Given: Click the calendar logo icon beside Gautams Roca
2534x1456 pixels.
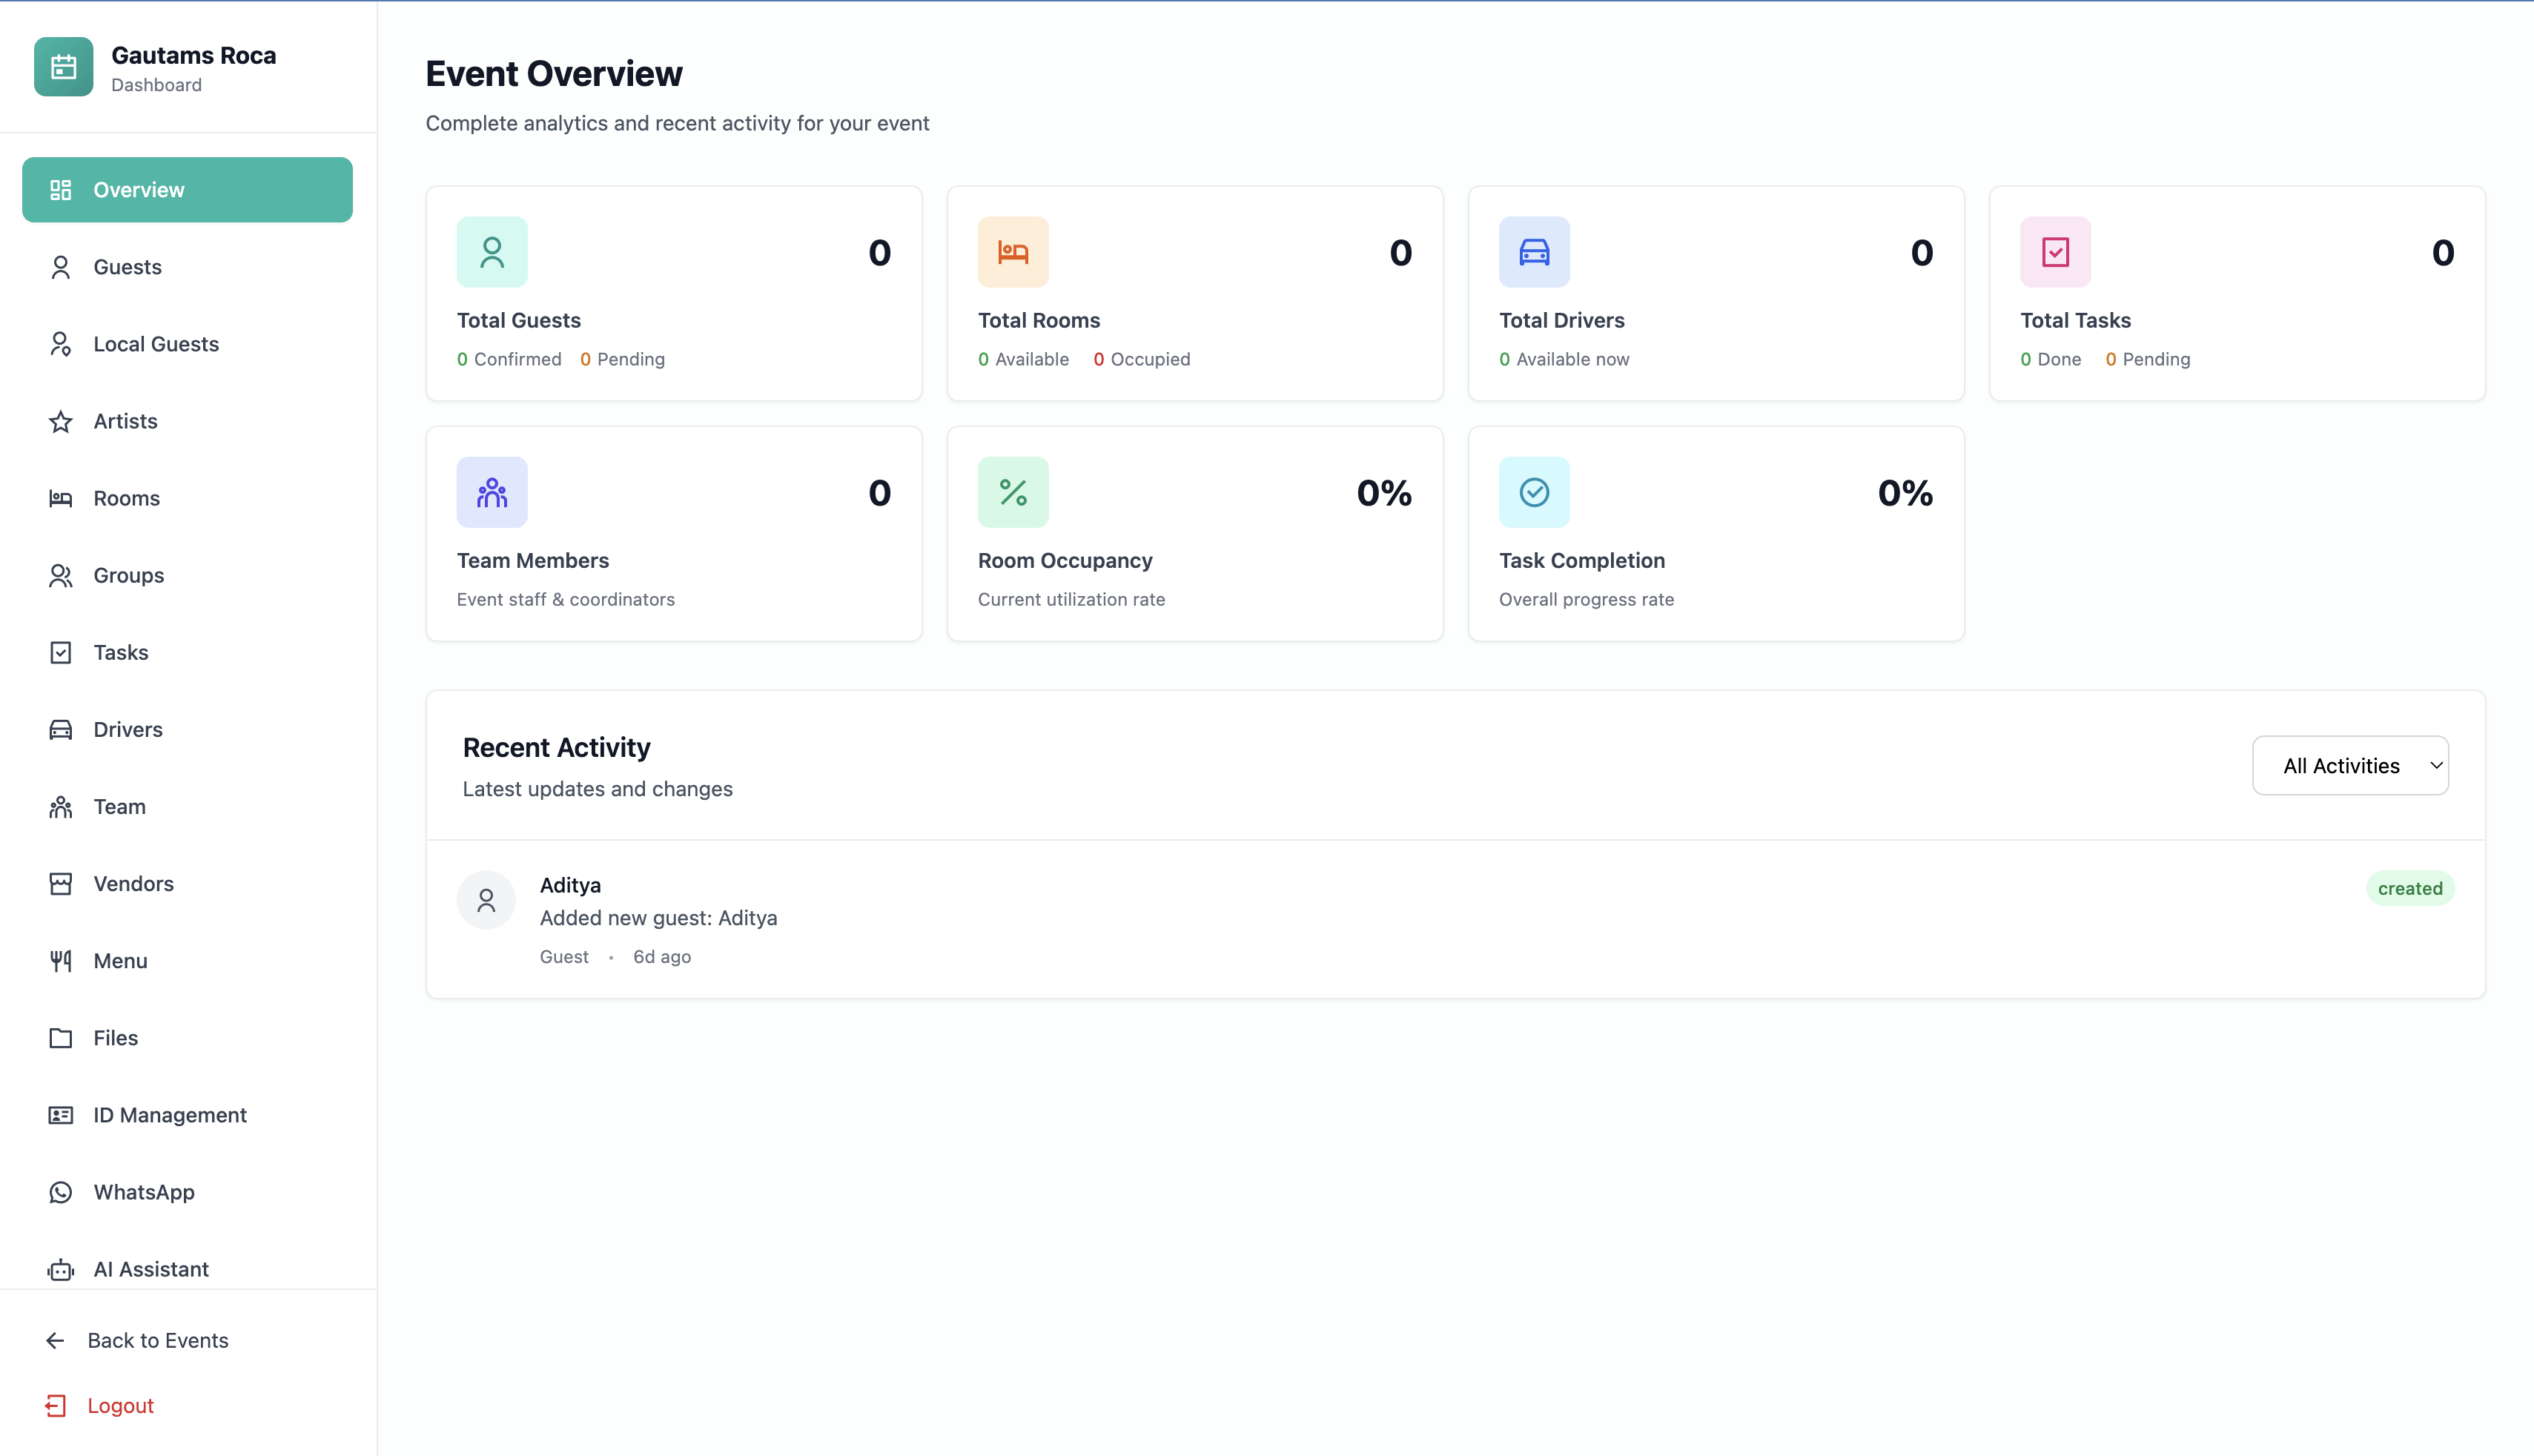Looking at the screenshot, I should click(x=63, y=67).
